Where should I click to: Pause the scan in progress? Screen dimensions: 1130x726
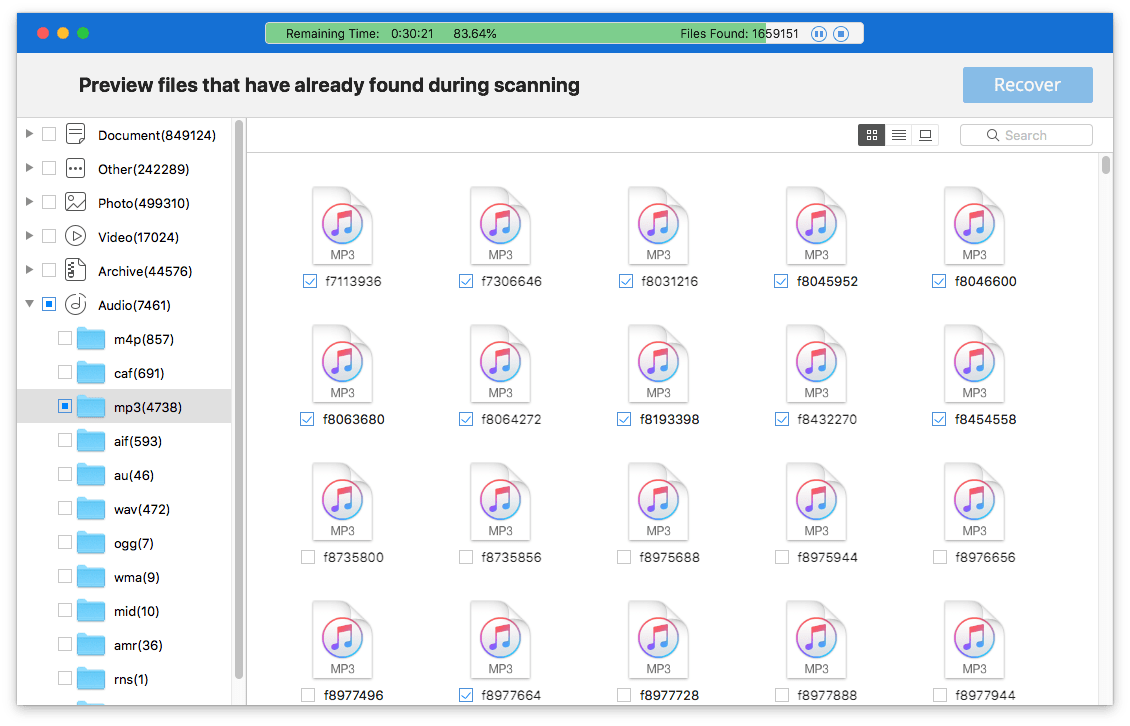(819, 34)
